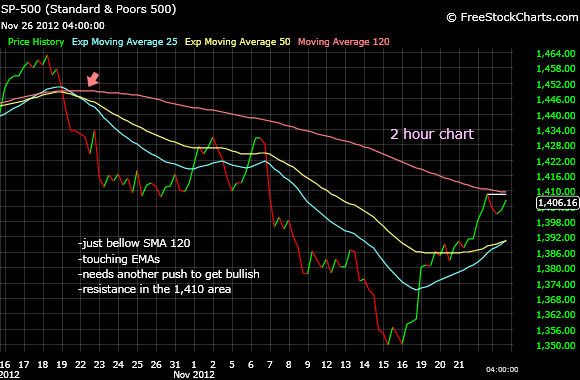
Task: Click the 1,350.00 price axis label
Action: click(x=556, y=346)
